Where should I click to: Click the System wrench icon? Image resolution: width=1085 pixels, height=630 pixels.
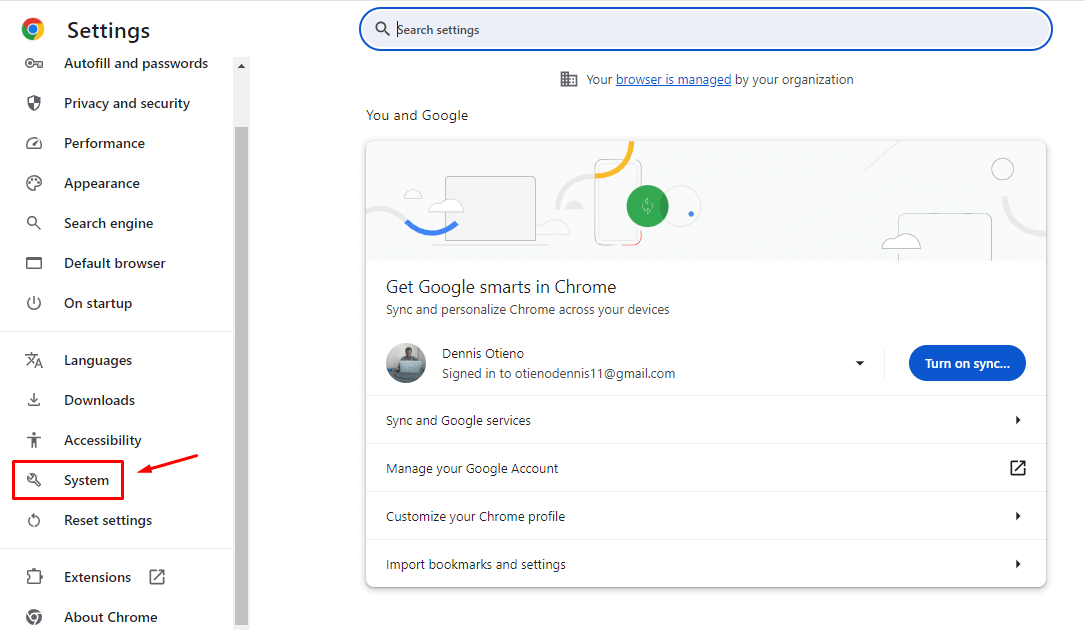[x=34, y=480]
